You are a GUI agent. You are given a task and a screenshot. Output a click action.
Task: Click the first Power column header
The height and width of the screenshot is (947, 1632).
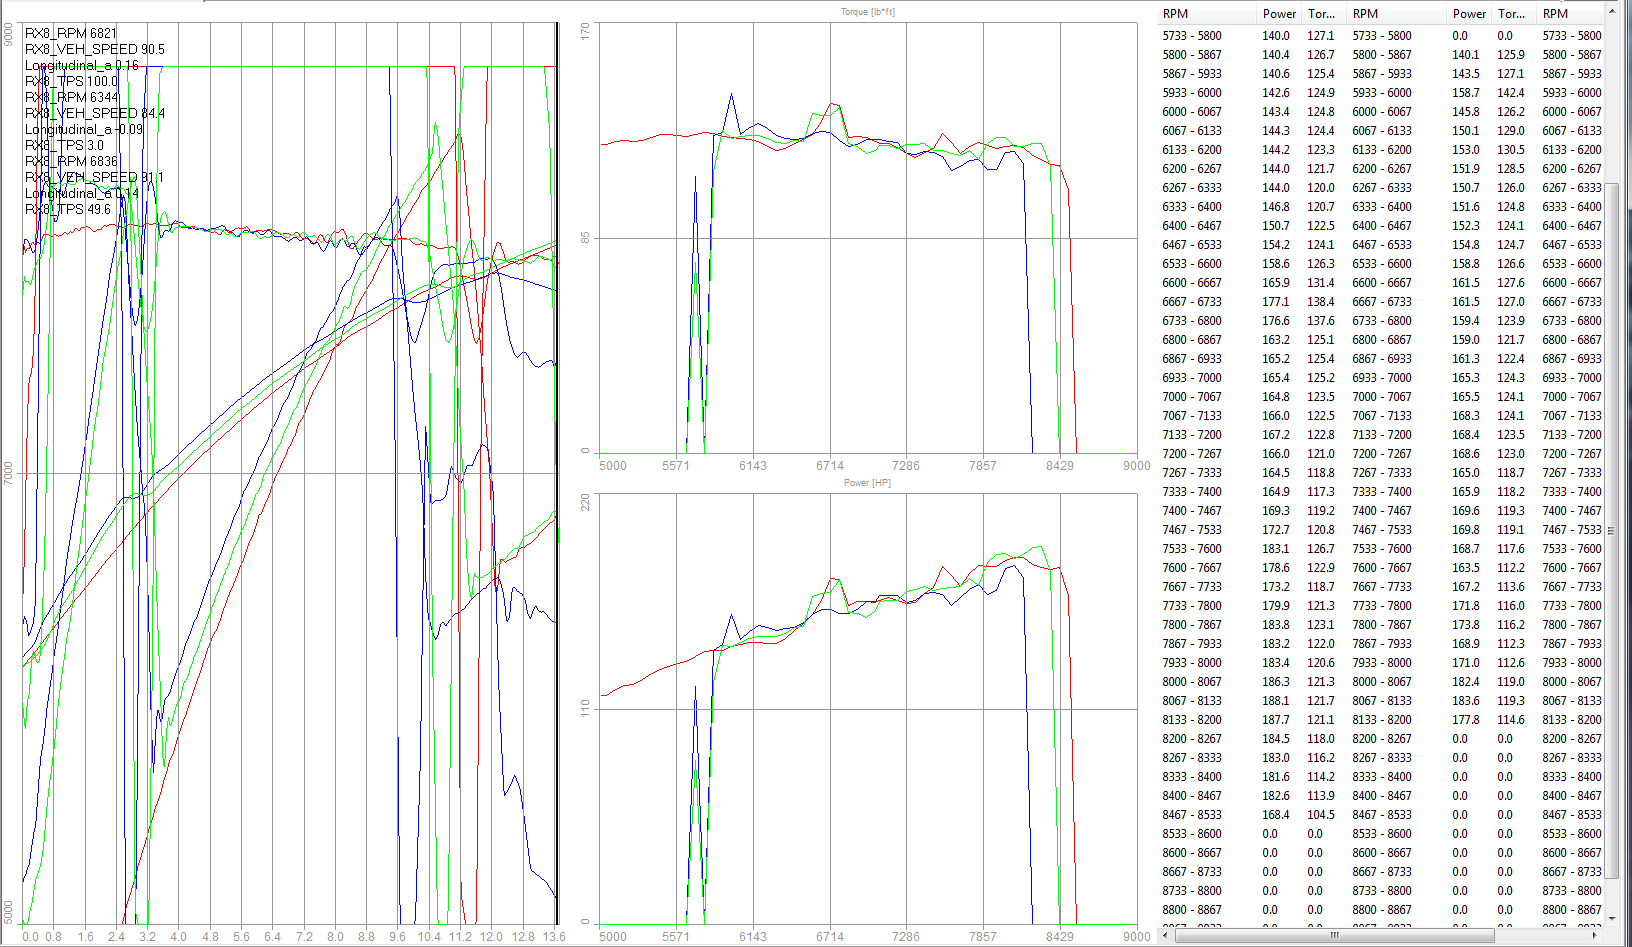pyautogui.click(x=1279, y=14)
